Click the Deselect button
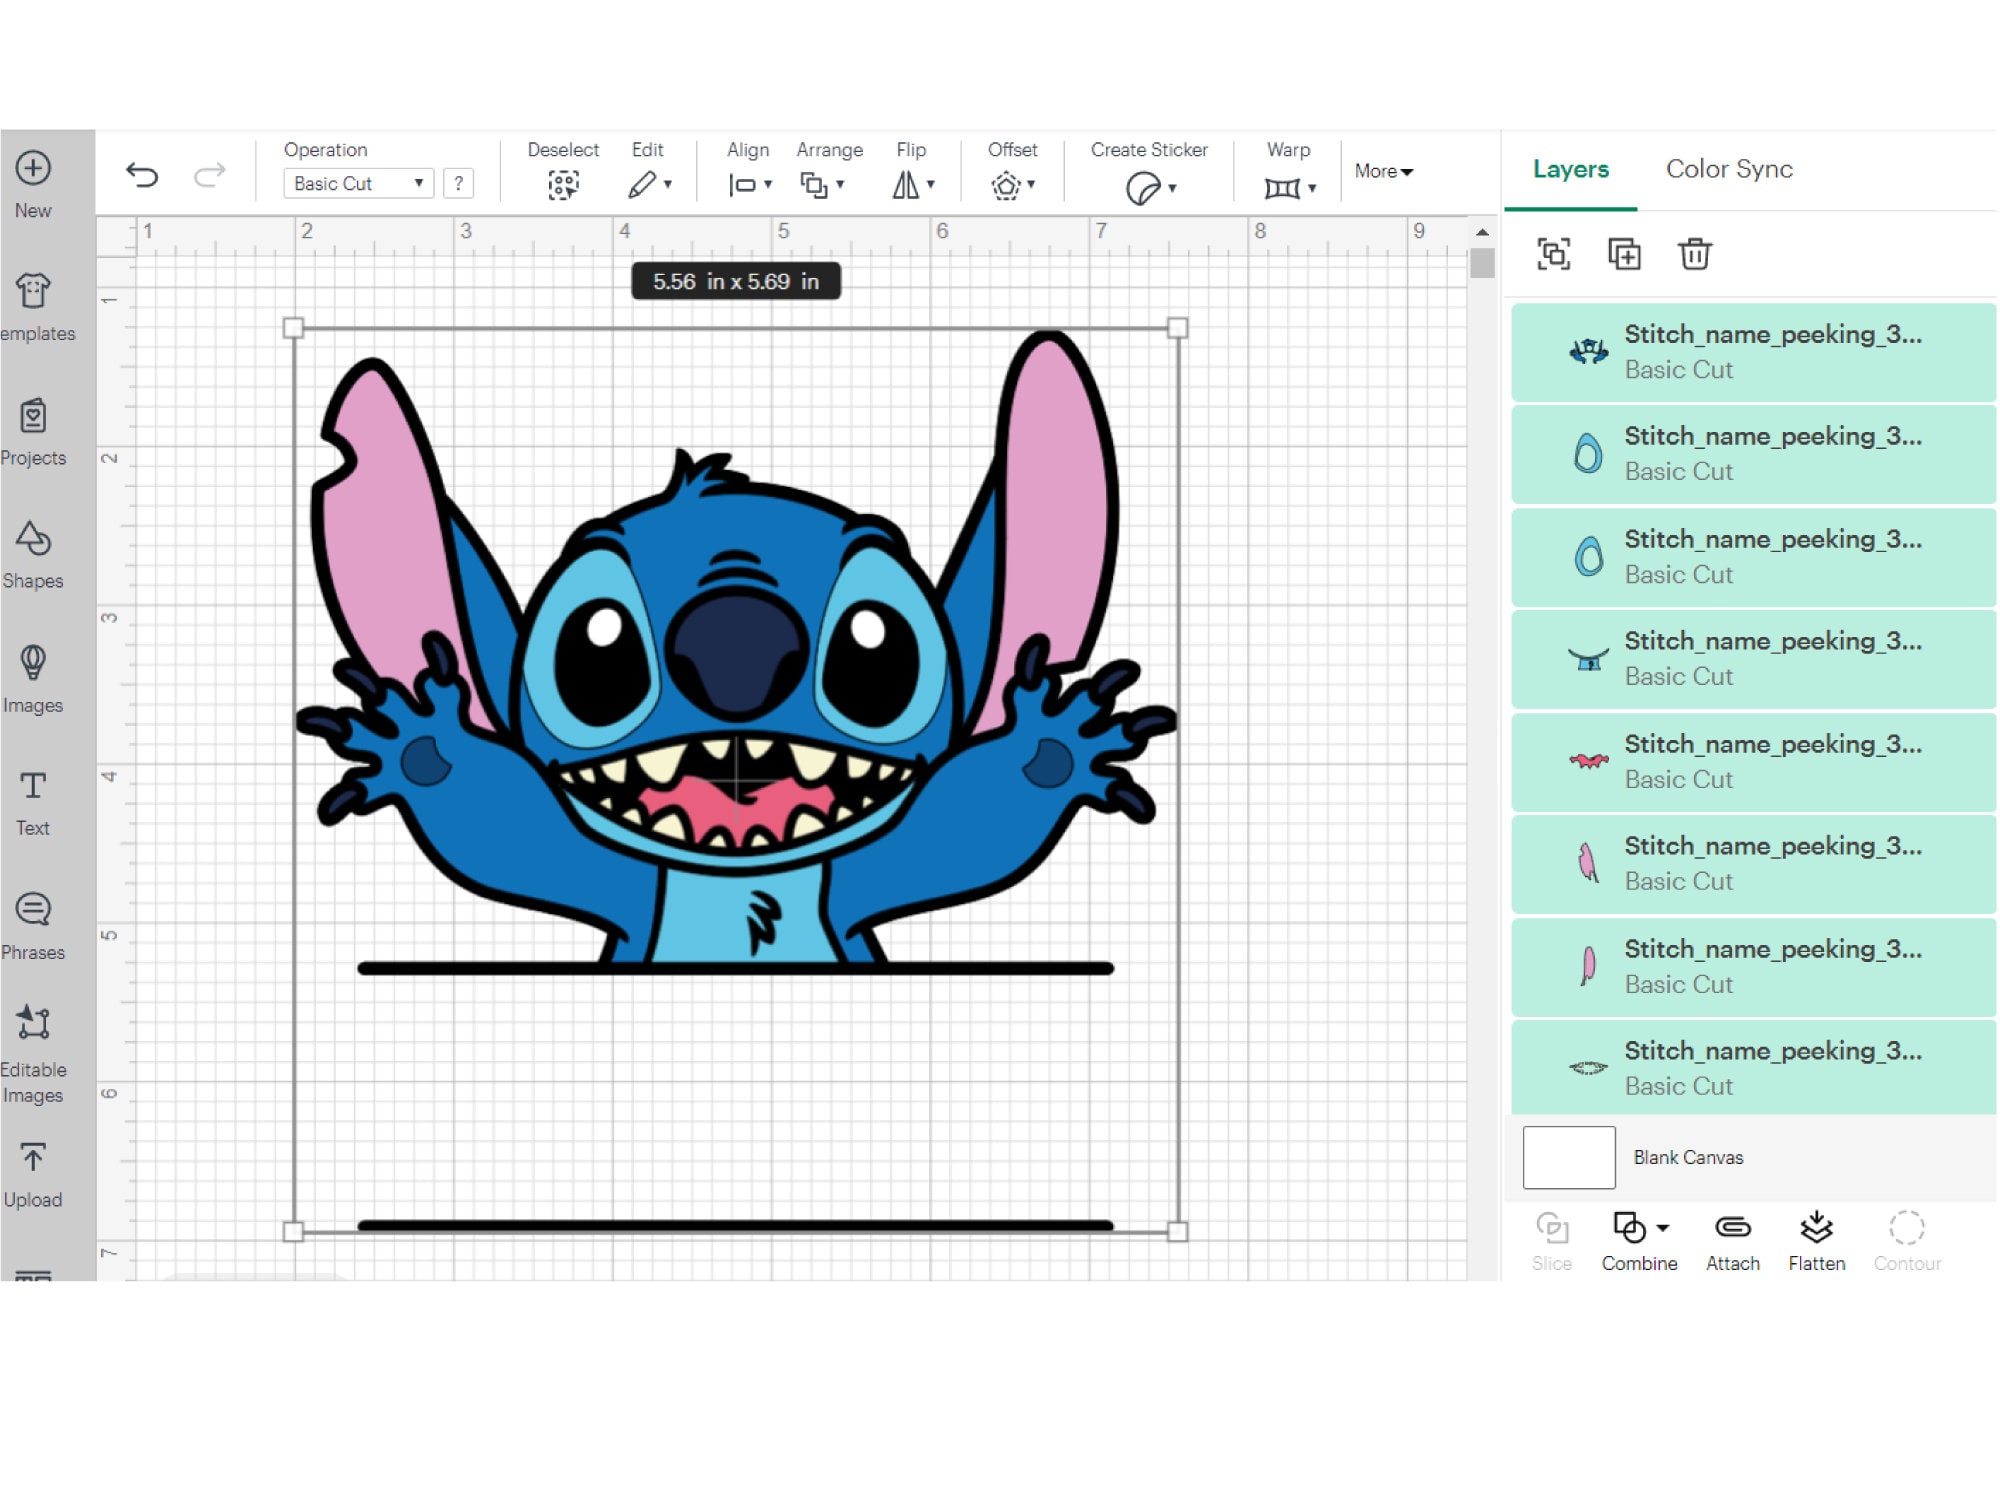Image resolution: width=2000 pixels, height=1500 pixels. [x=563, y=183]
